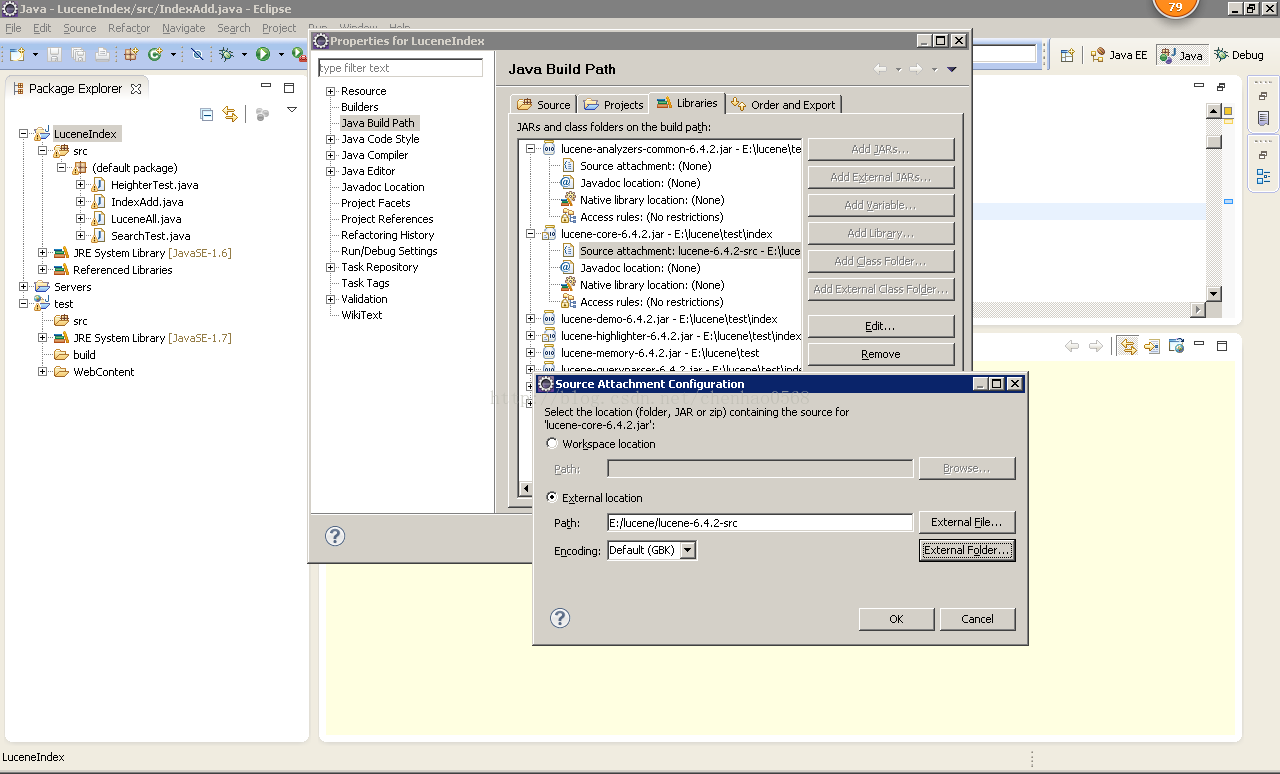Click the Remove button
The height and width of the screenshot is (774, 1280).
pos(880,354)
